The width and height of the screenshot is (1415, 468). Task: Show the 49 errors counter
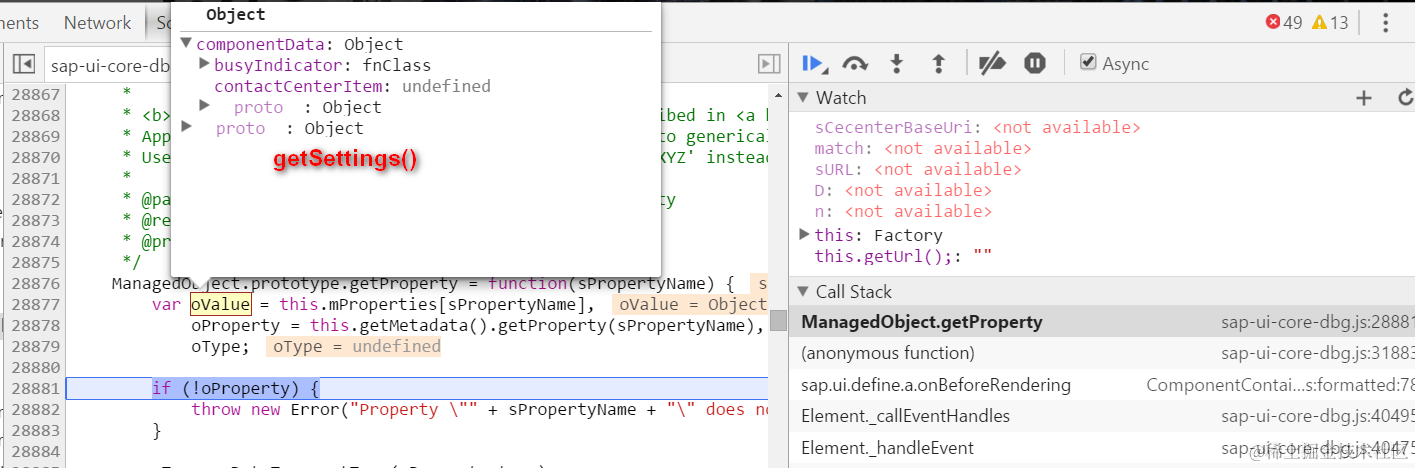(x=1284, y=22)
